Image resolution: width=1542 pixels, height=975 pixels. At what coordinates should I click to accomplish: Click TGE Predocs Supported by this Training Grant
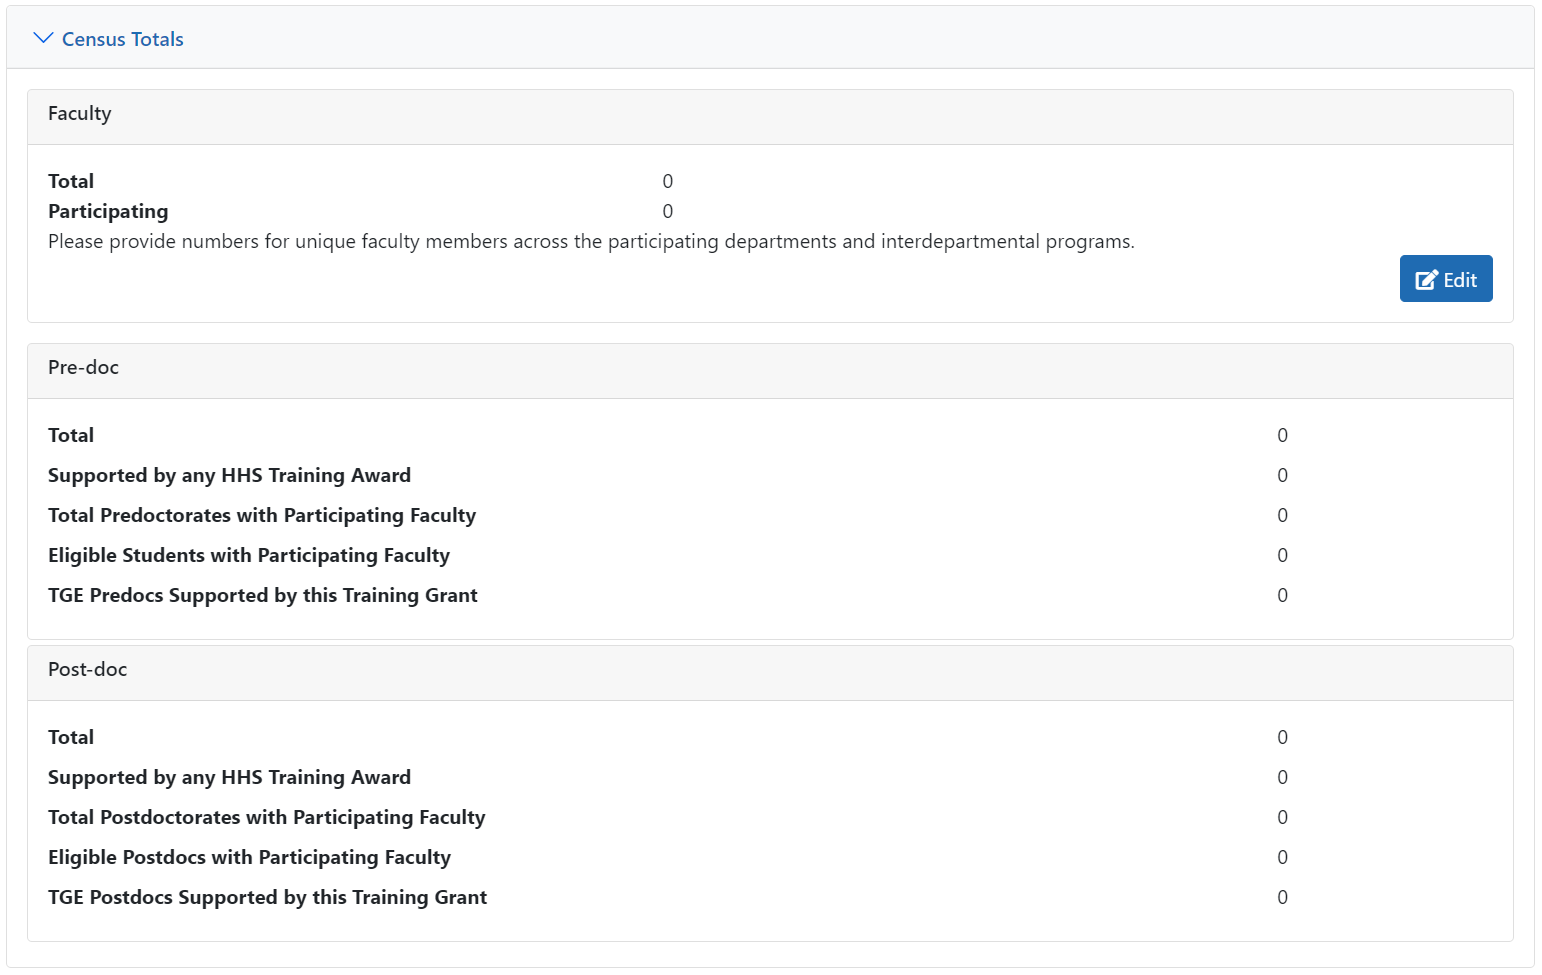tap(263, 595)
